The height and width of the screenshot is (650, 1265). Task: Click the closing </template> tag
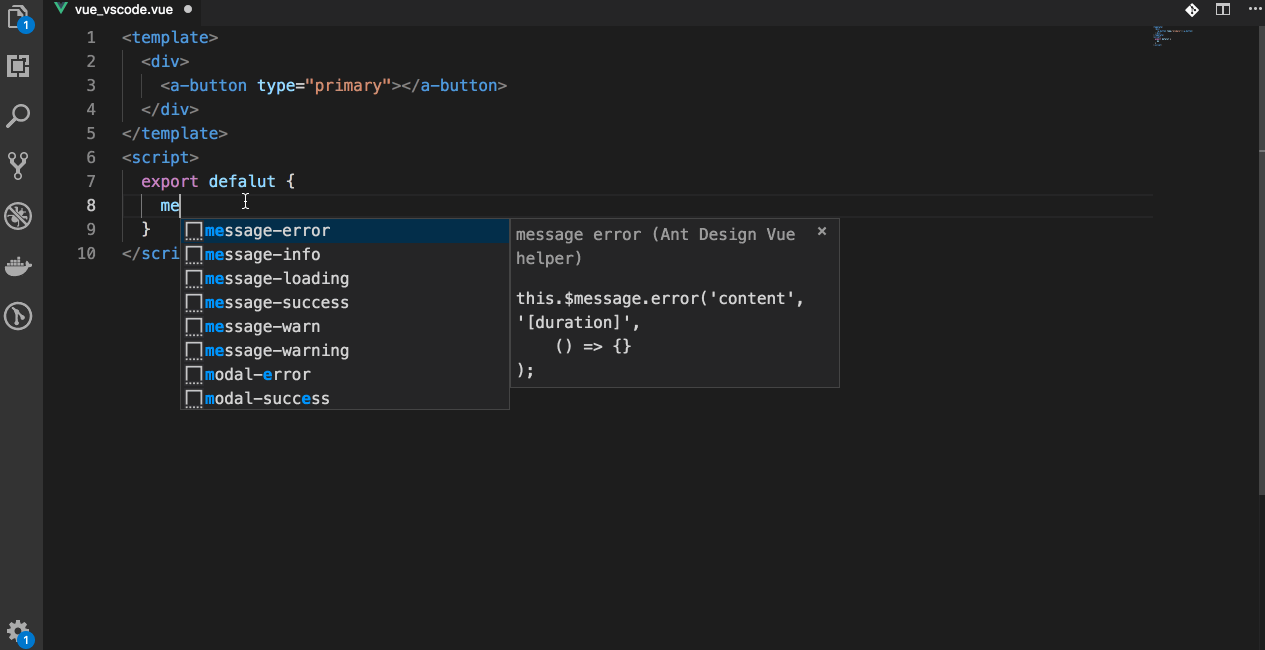(175, 134)
